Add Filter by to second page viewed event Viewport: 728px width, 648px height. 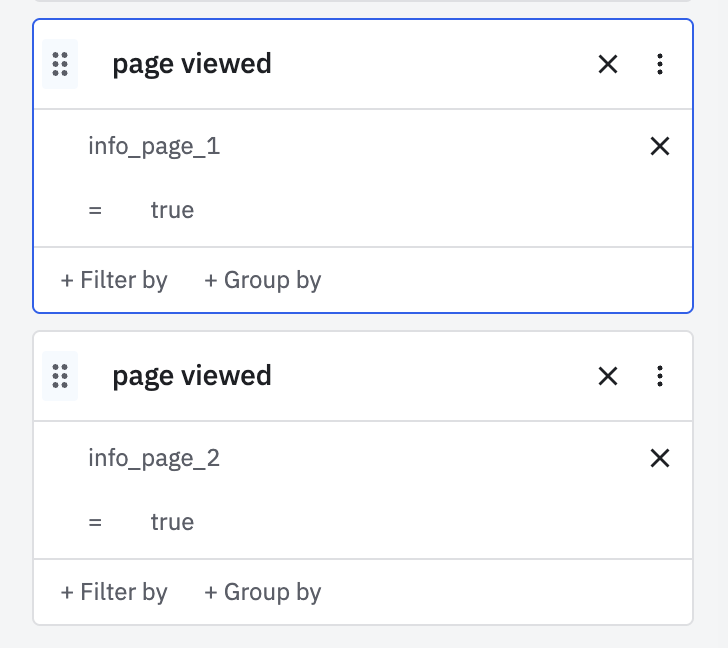click(114, 592)
